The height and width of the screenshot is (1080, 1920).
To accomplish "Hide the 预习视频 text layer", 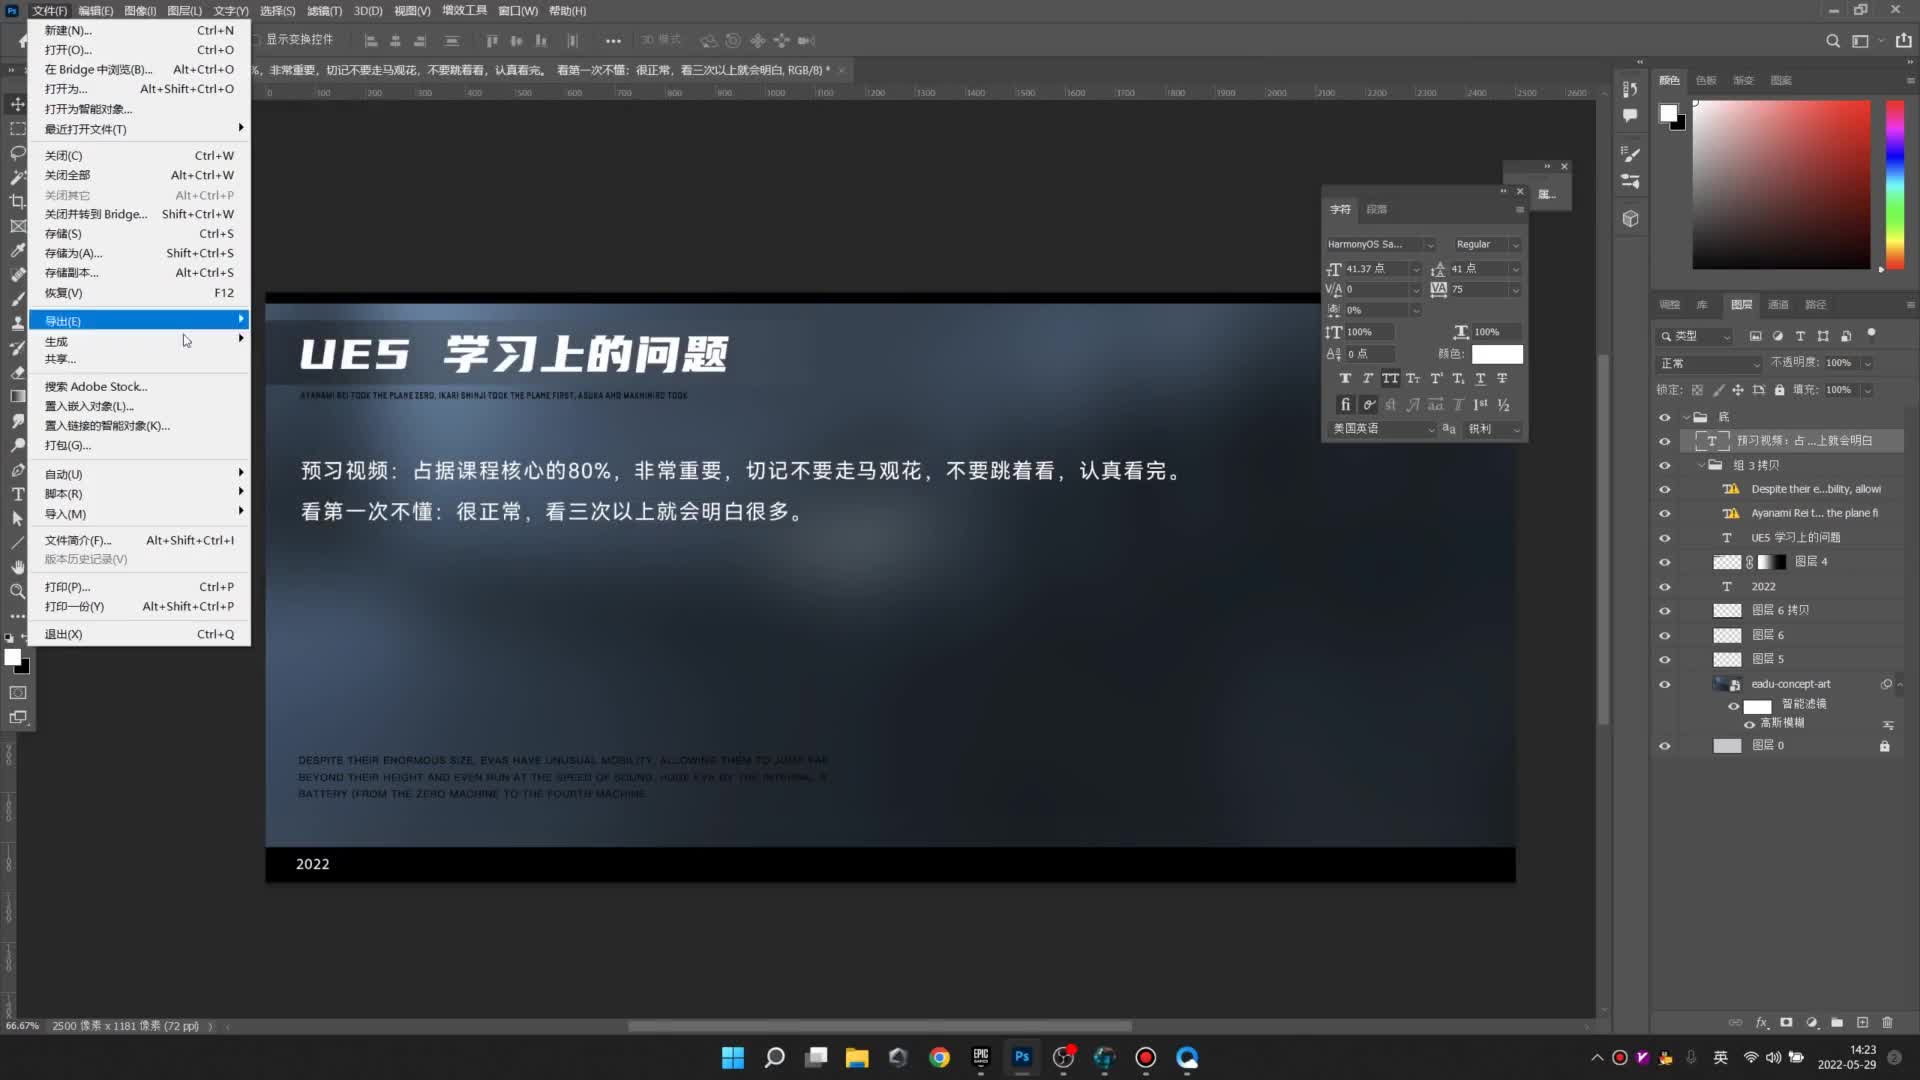I will (1664, 441).
